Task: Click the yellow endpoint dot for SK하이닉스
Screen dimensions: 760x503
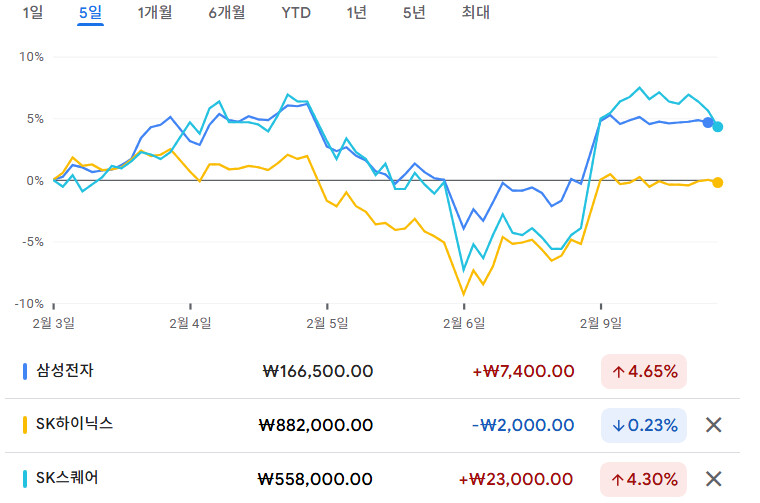Action: pyautogui.click(x=718, y=182)
